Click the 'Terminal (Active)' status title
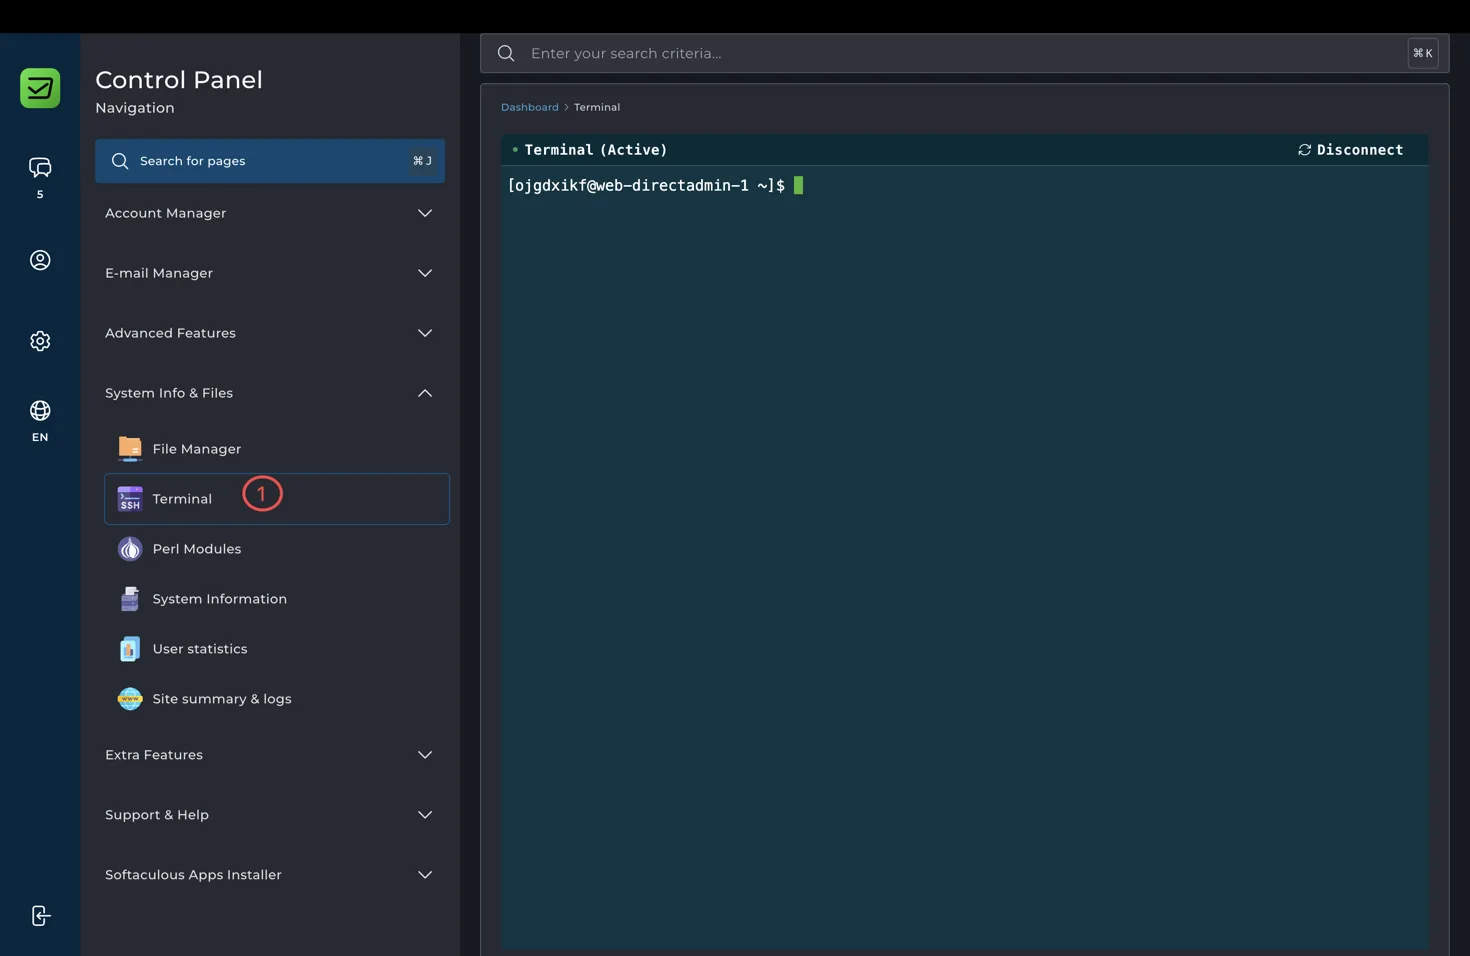 click(x=595, y=150)
